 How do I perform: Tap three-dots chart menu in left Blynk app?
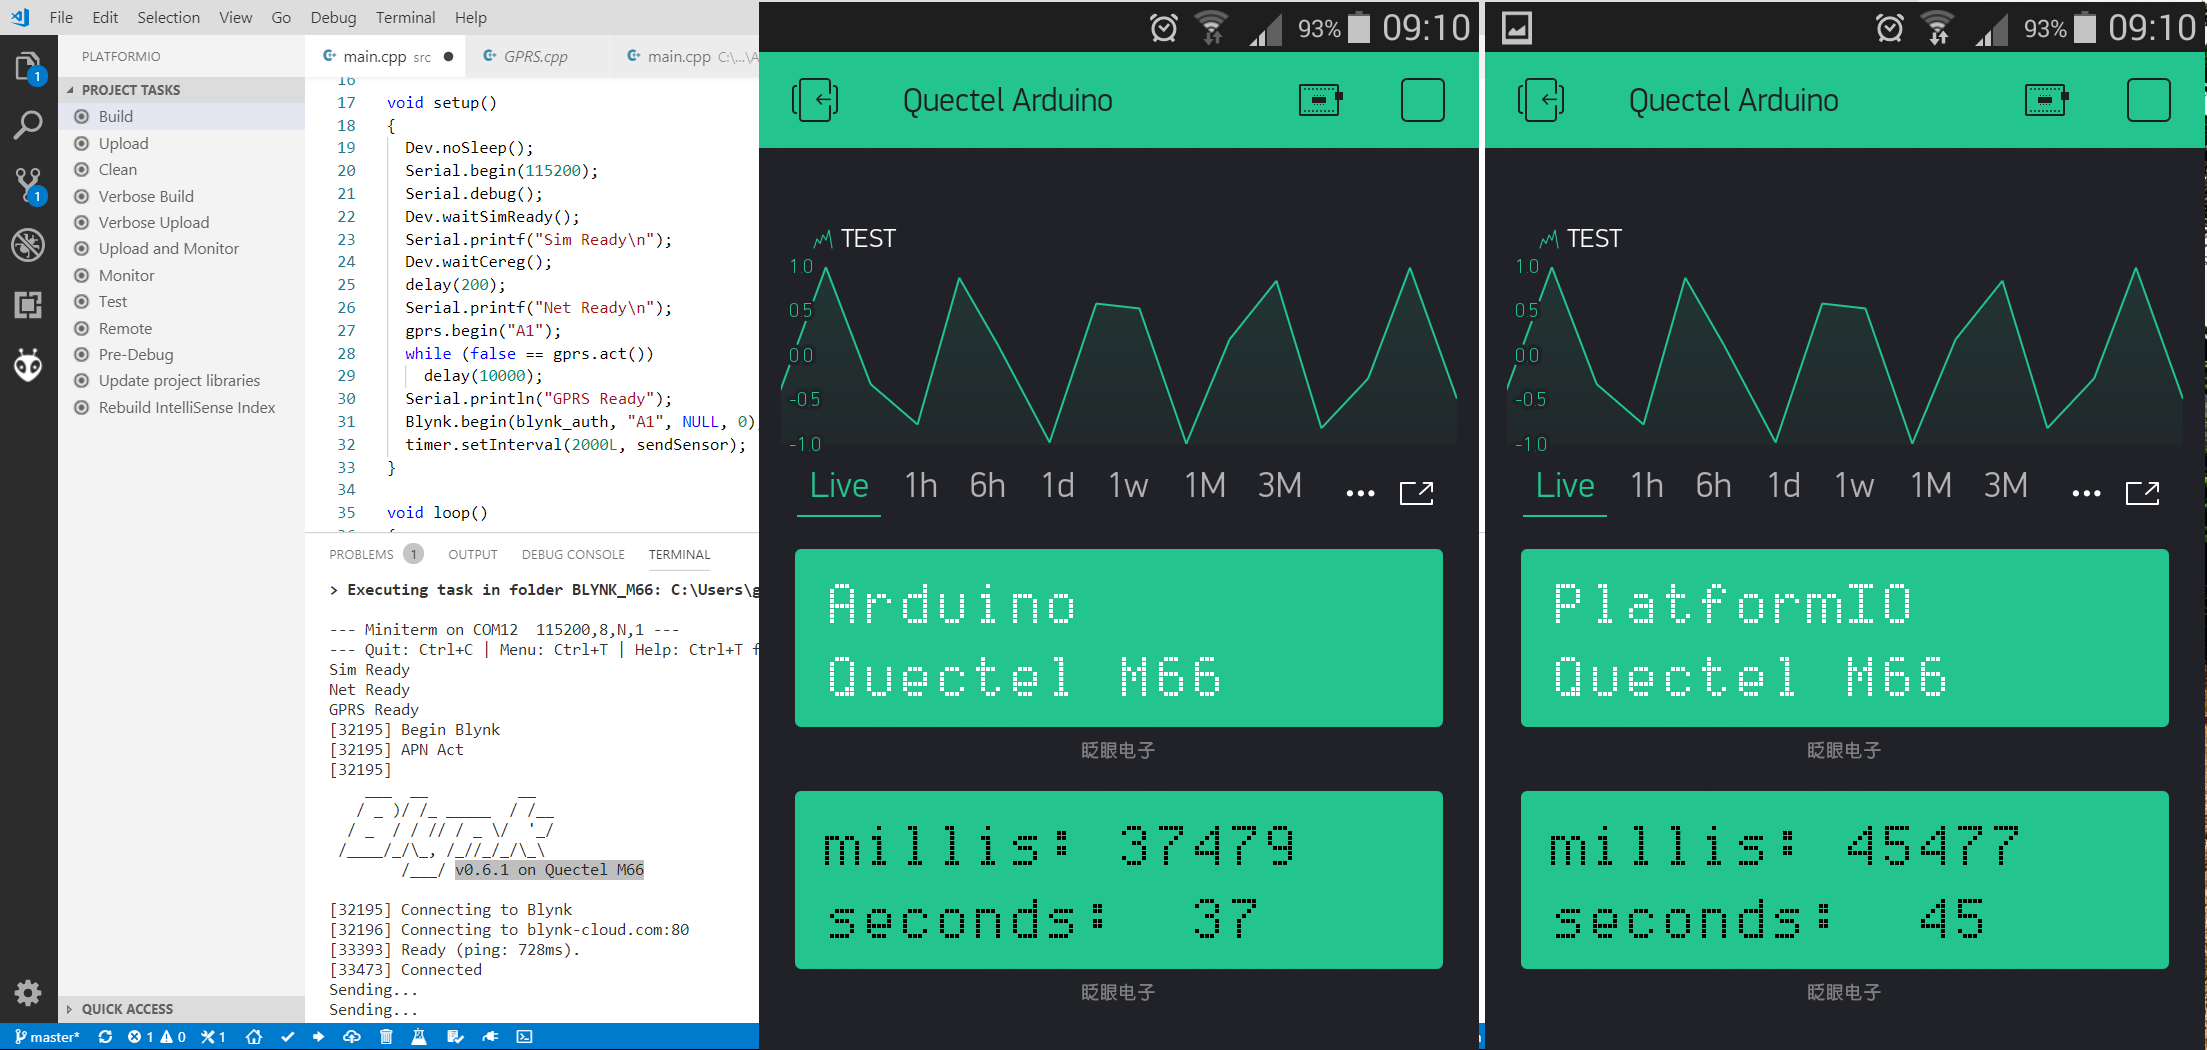(x=1360, y=493)
